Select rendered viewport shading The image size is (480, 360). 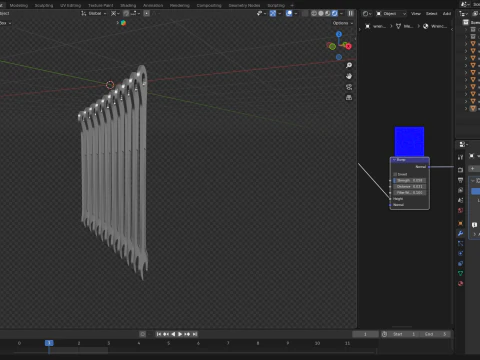(x=335, y=13)
